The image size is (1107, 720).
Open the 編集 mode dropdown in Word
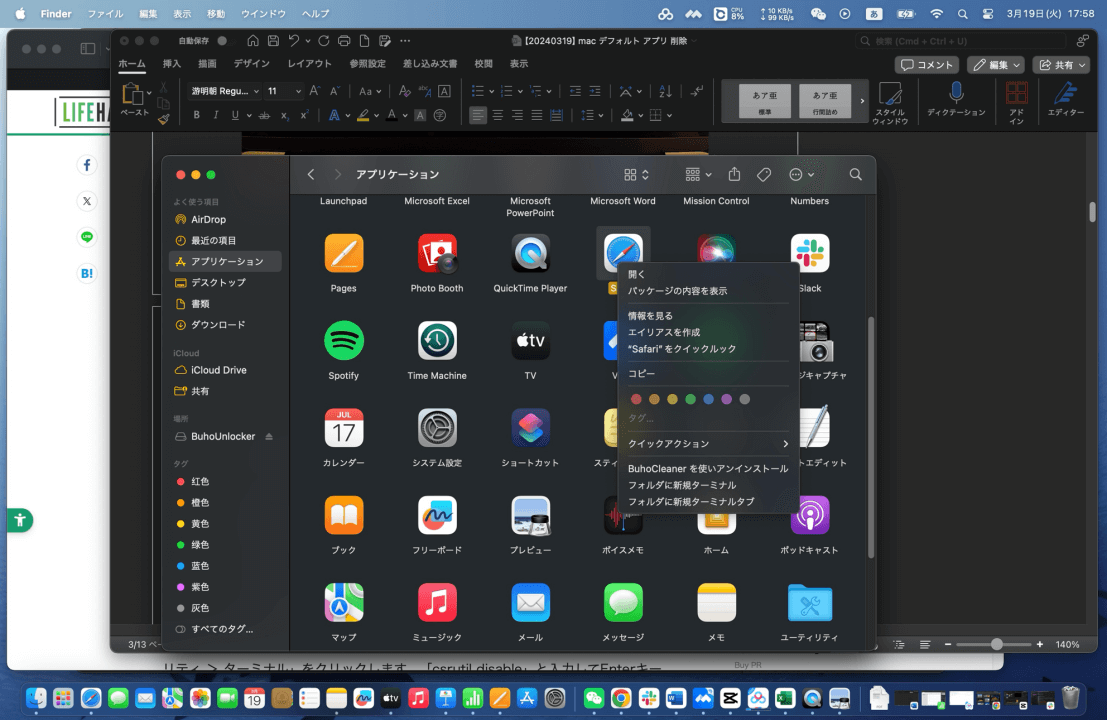pyautogui.click(x=995, y=65)
